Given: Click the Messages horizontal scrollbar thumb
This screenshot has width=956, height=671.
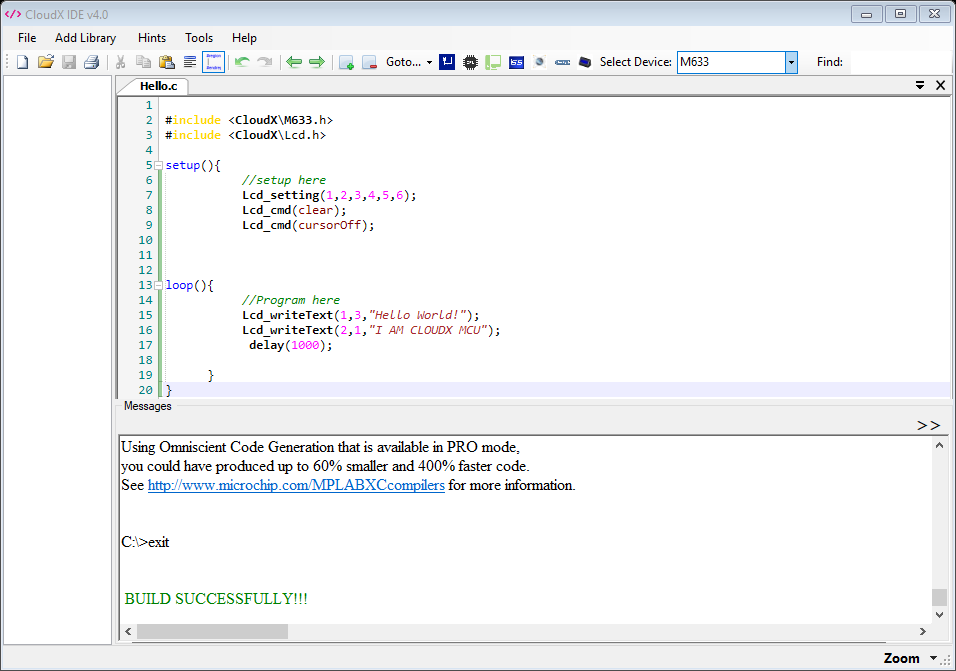Looking at the screenshot, I should [x=212, y=631].
